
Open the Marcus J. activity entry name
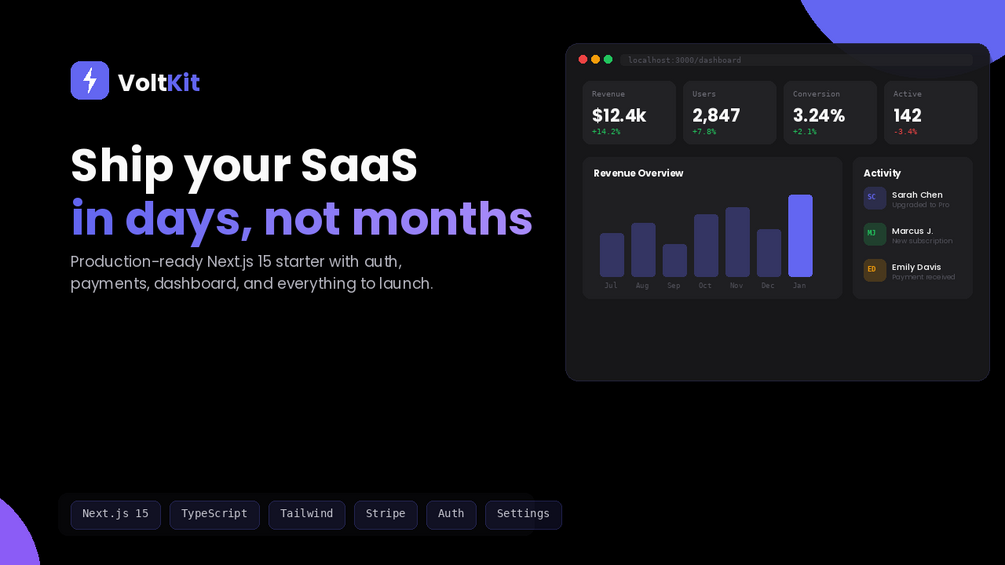point(912,231)
